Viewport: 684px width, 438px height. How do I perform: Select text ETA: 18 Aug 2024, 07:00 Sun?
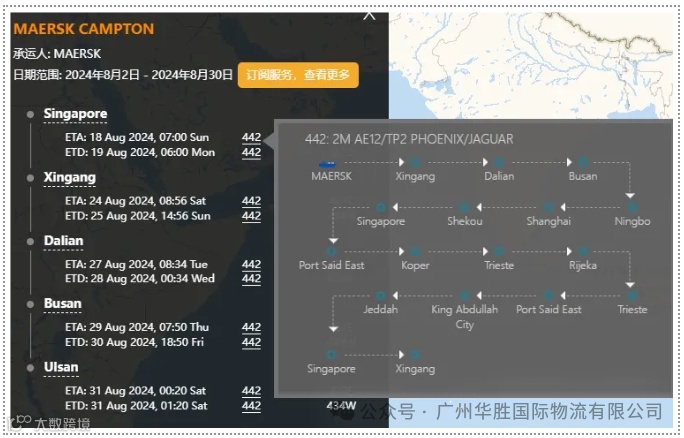[137, 137]
